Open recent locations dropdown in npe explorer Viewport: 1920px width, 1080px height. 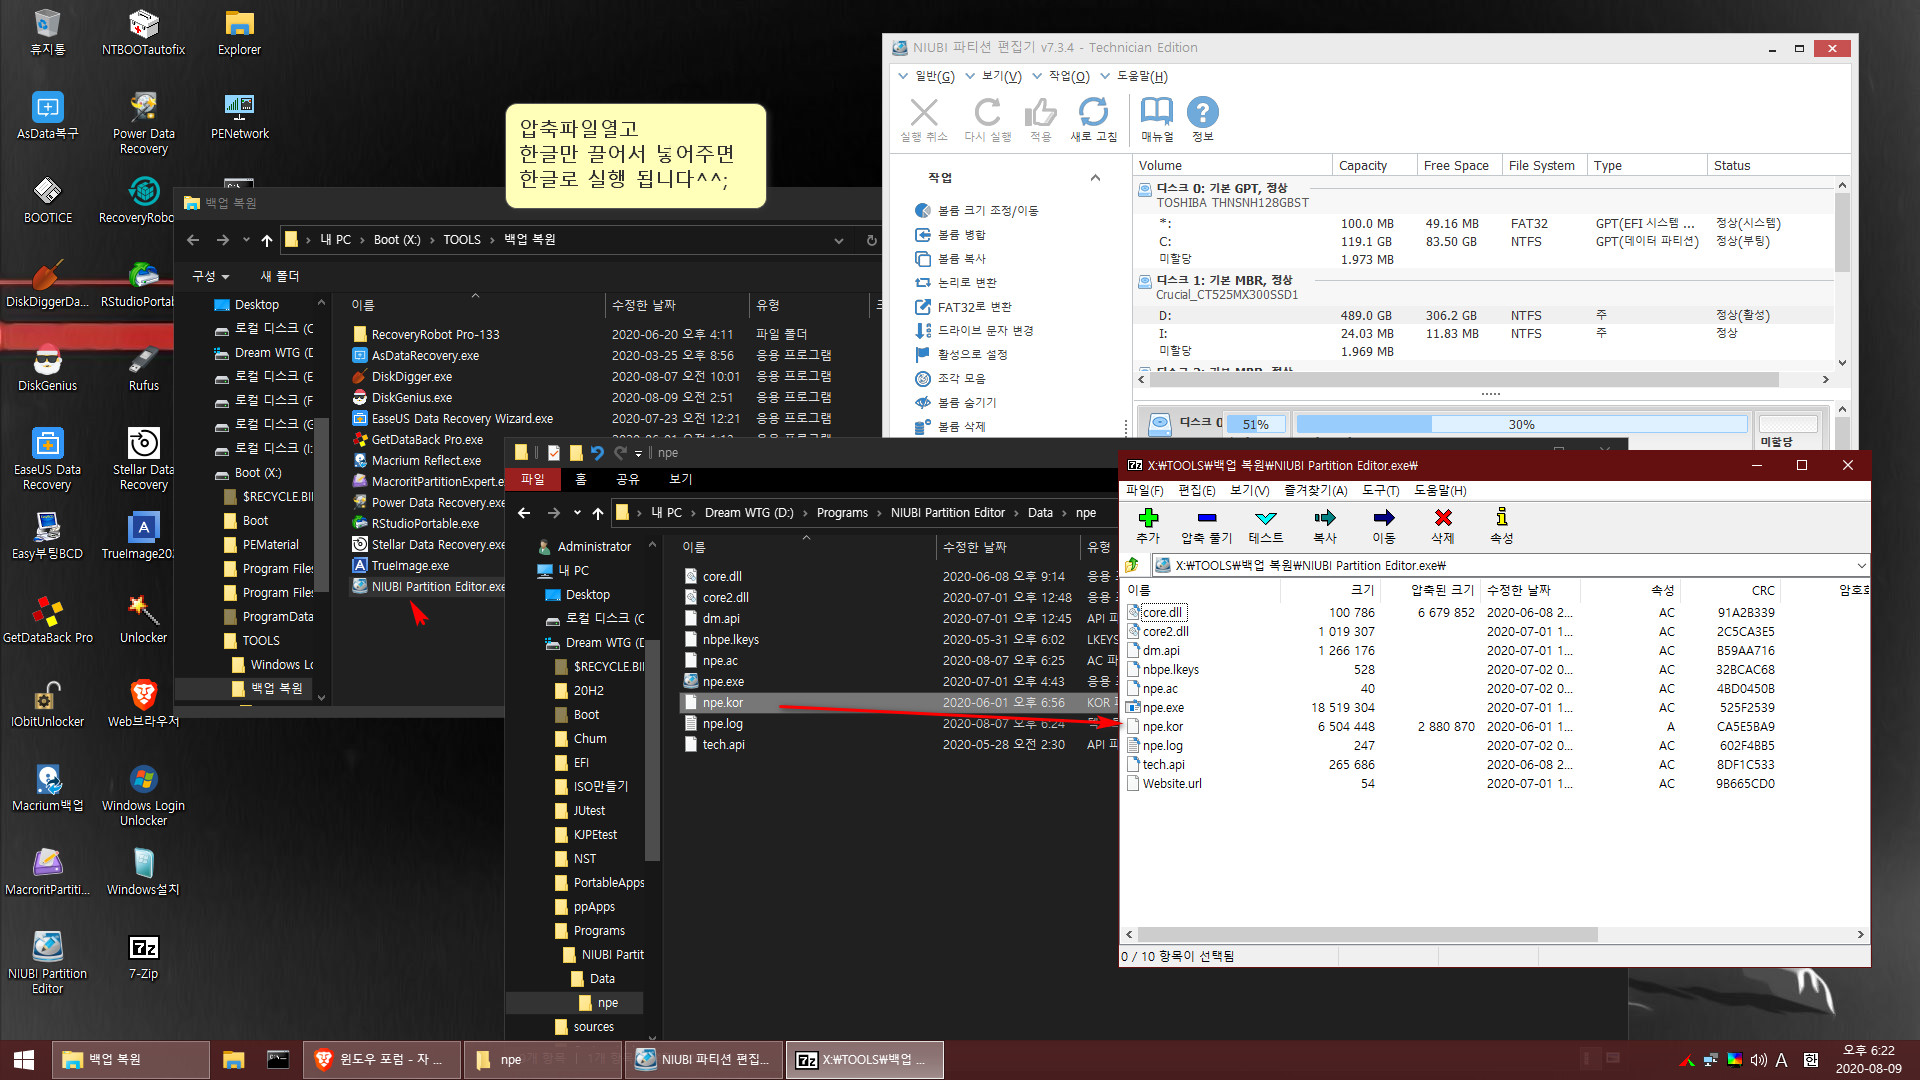[x=577, y=513]
